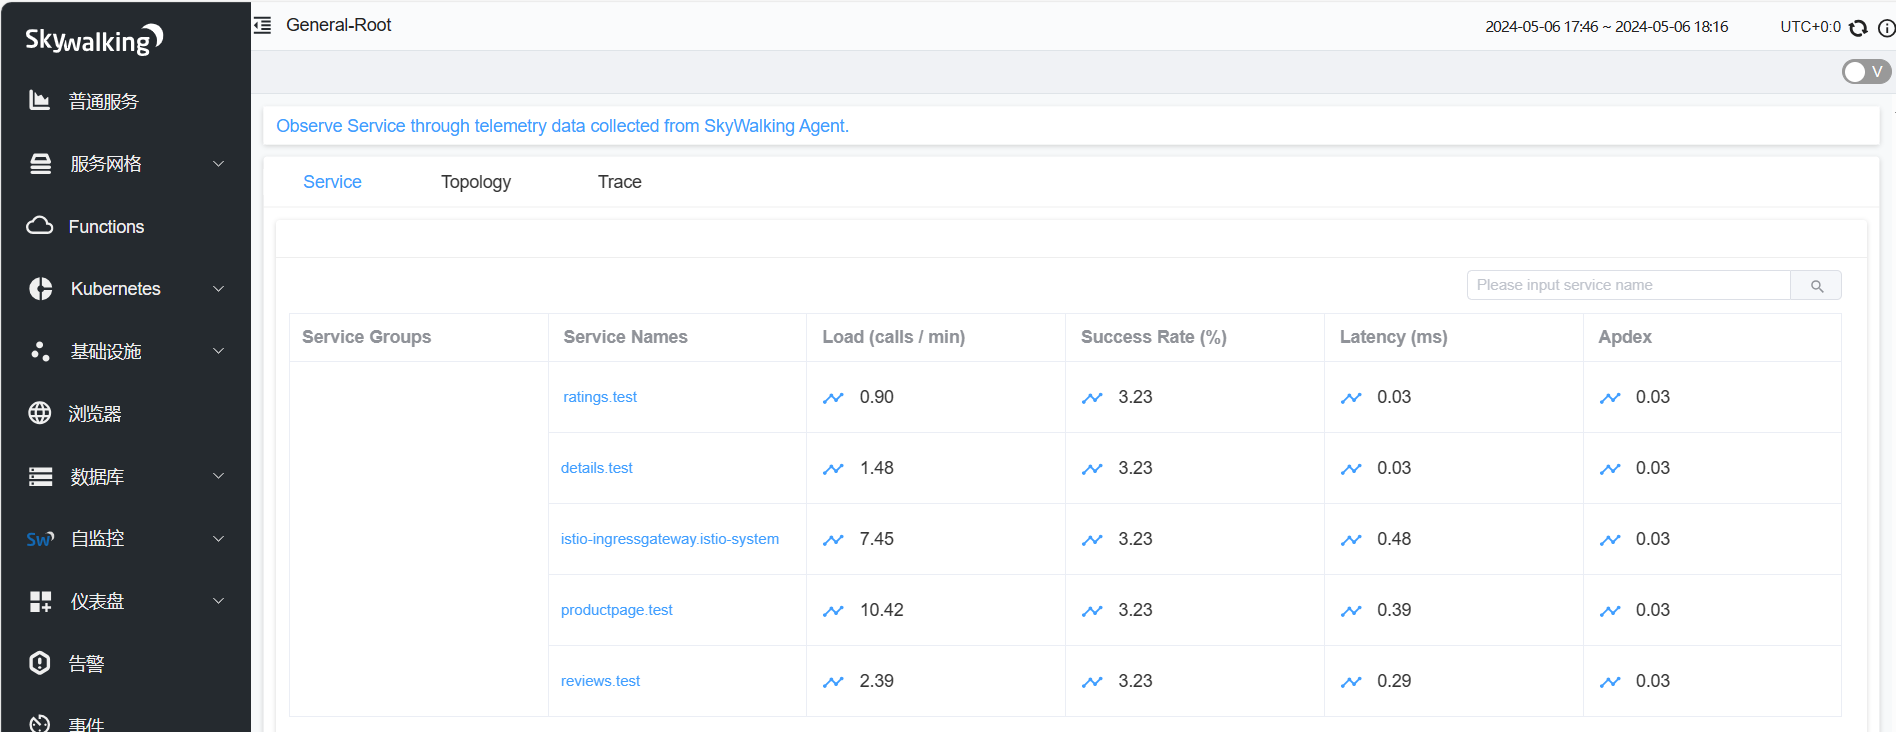Click the General-Root page title
This screenshot has width=1896, height=732.
tap(338, 25)
